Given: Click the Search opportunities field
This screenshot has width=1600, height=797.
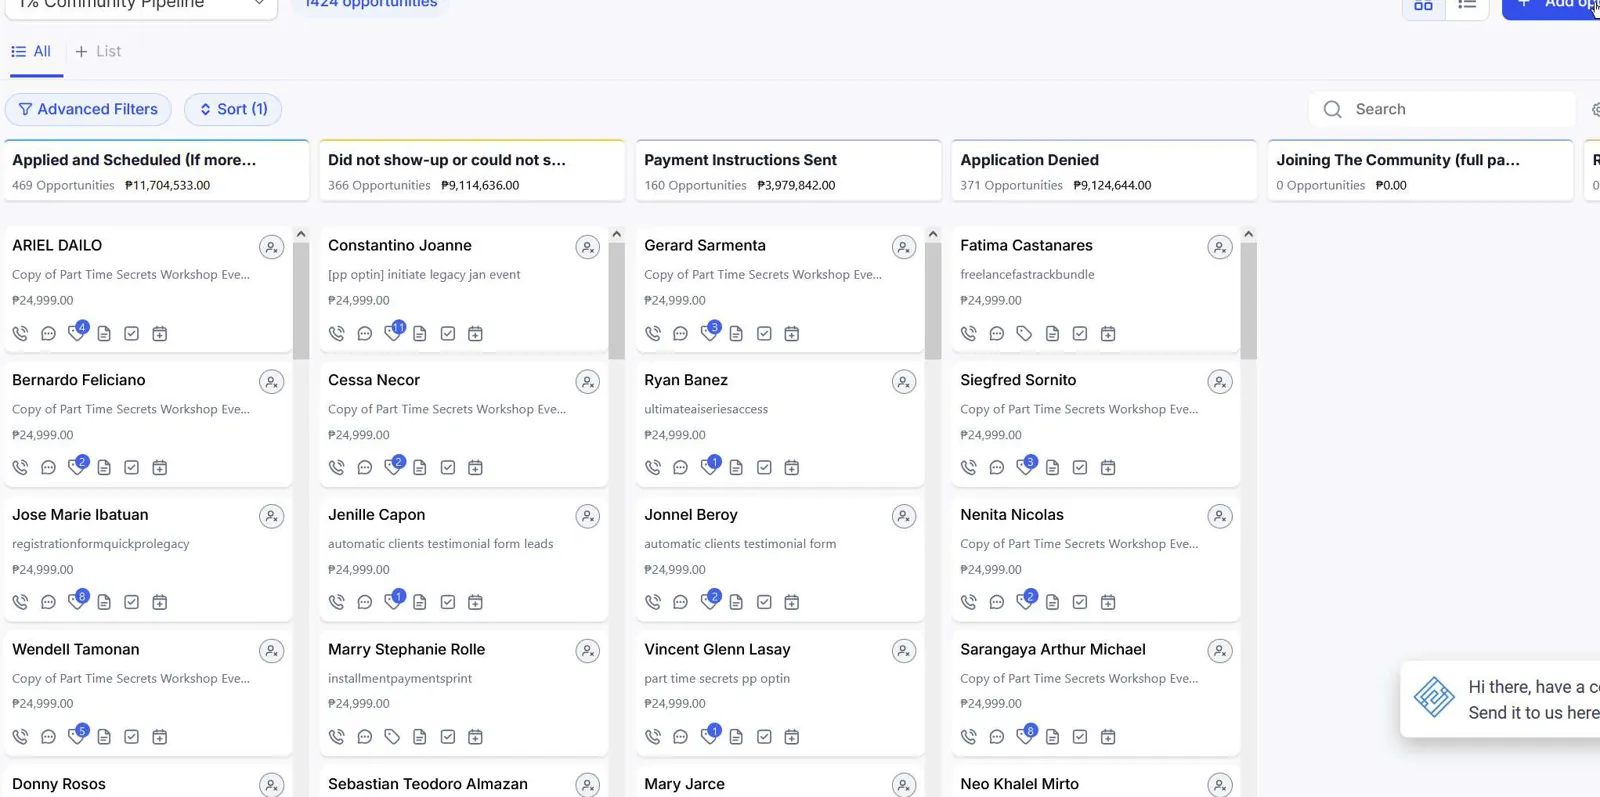Looking at the screenshot, I should point(1441,109).
